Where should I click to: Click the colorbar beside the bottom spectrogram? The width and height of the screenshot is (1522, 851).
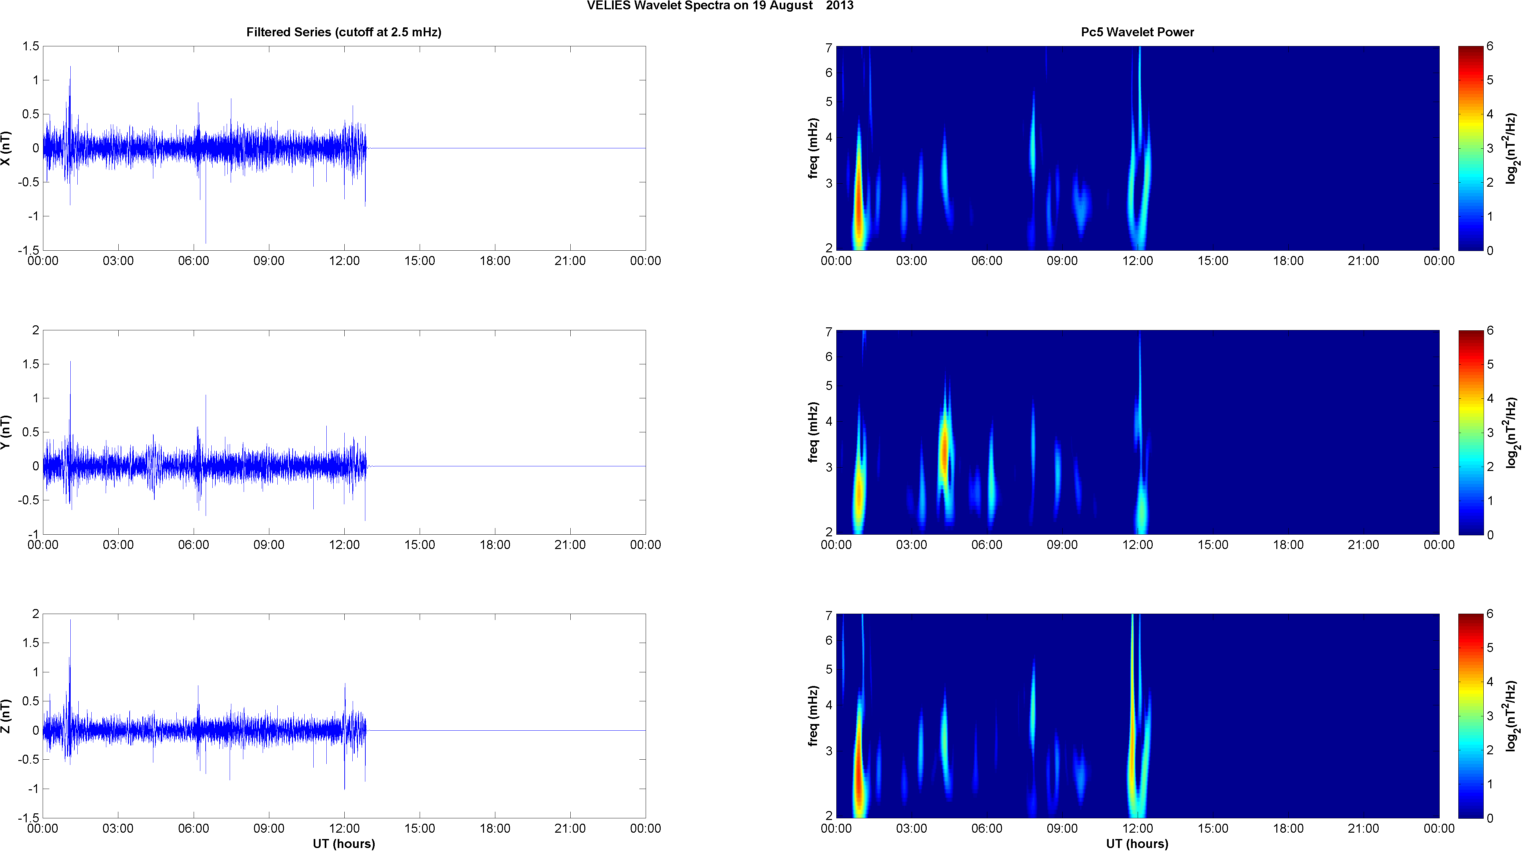pyautogui.click(x=1470, y=716)
